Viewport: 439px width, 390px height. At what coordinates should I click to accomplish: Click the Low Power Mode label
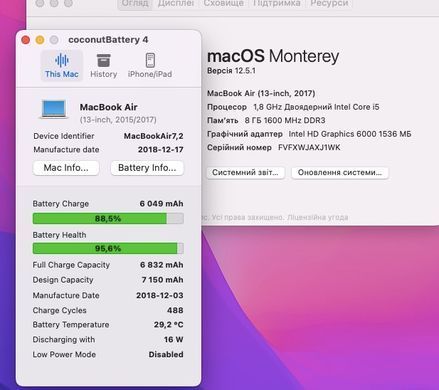(x=64, y=354)
